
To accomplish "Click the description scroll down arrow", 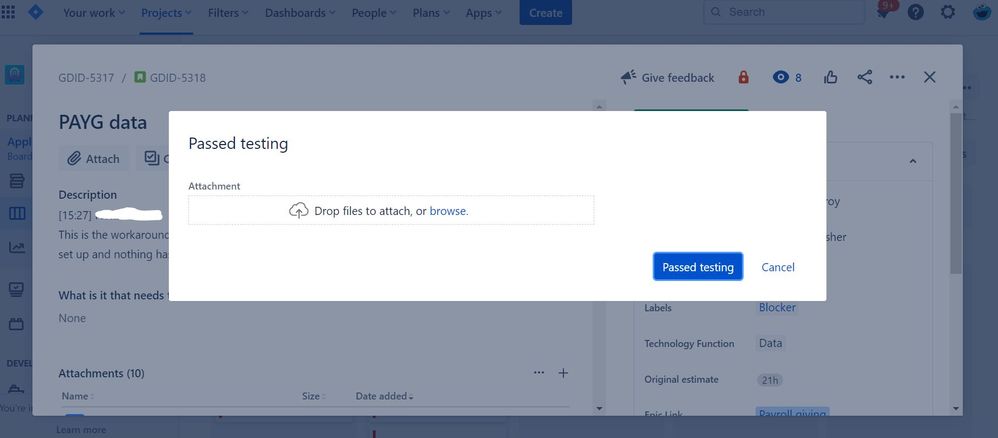I will pyautogui.click(x=599, y=408).
